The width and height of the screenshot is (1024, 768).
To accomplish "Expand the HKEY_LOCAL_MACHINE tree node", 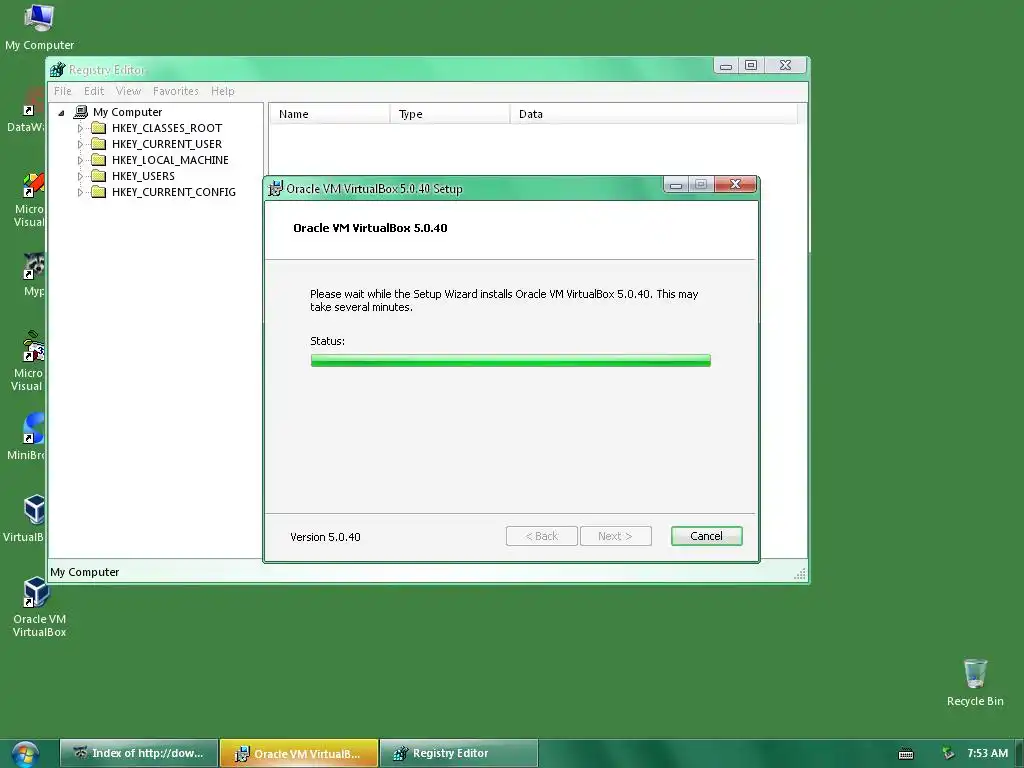I will coord(80,160).
